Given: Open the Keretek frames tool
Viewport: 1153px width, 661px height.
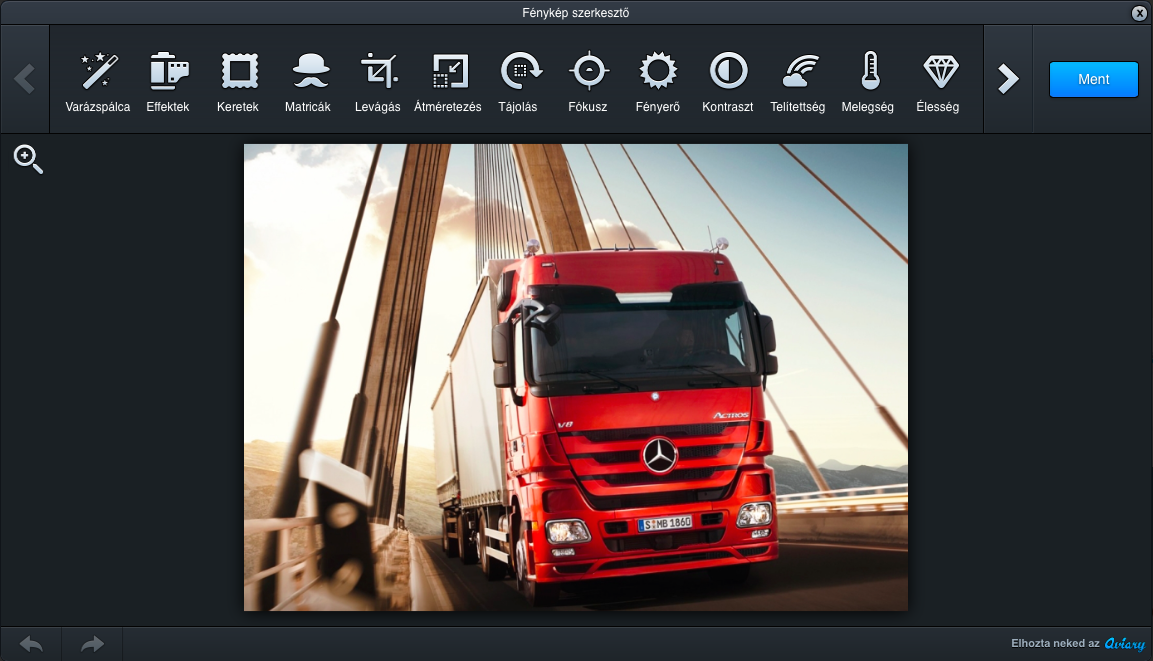Looking at the screenshot, I should (238, 82).
